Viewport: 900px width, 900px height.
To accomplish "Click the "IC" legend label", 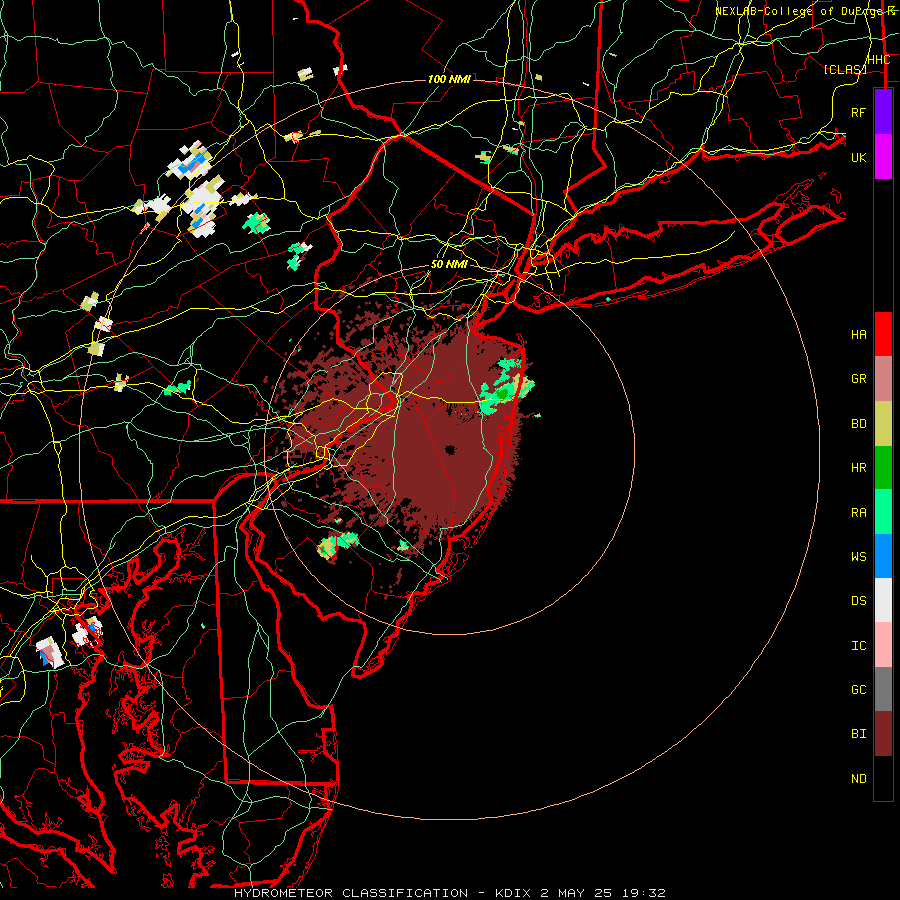I will (858, 646).
